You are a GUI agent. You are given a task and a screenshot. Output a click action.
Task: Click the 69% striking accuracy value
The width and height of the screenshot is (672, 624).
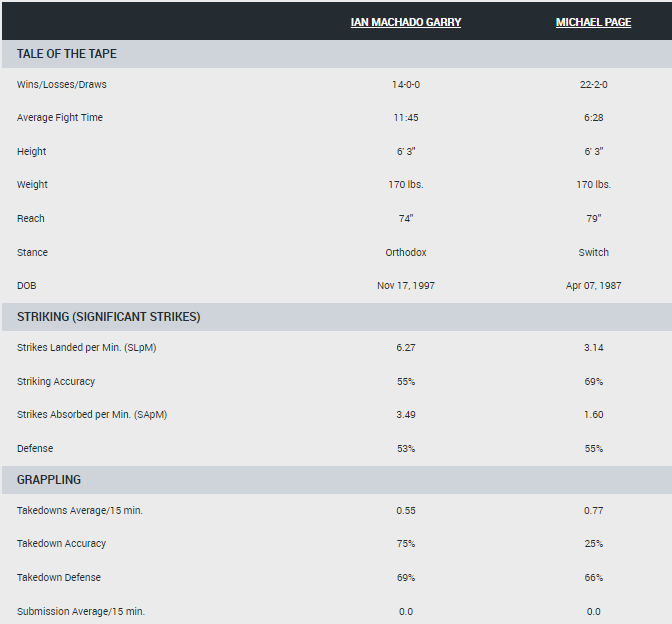(x=593, y=382)
